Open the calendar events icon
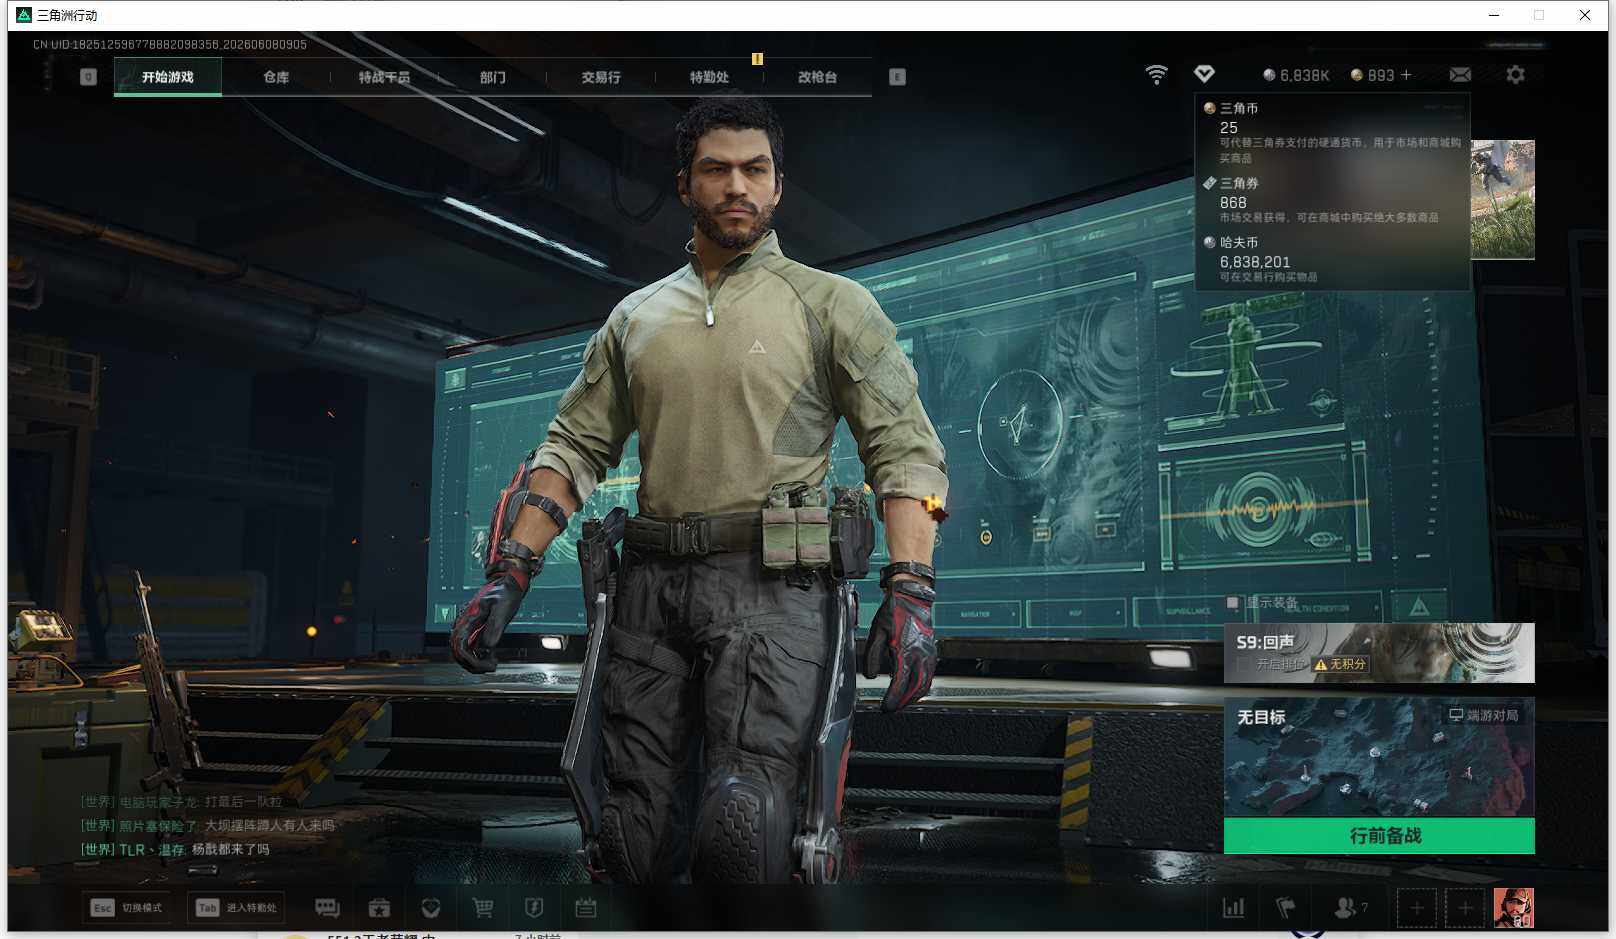The height and width of the screenshot is (939, 1616). pos(586,908)
